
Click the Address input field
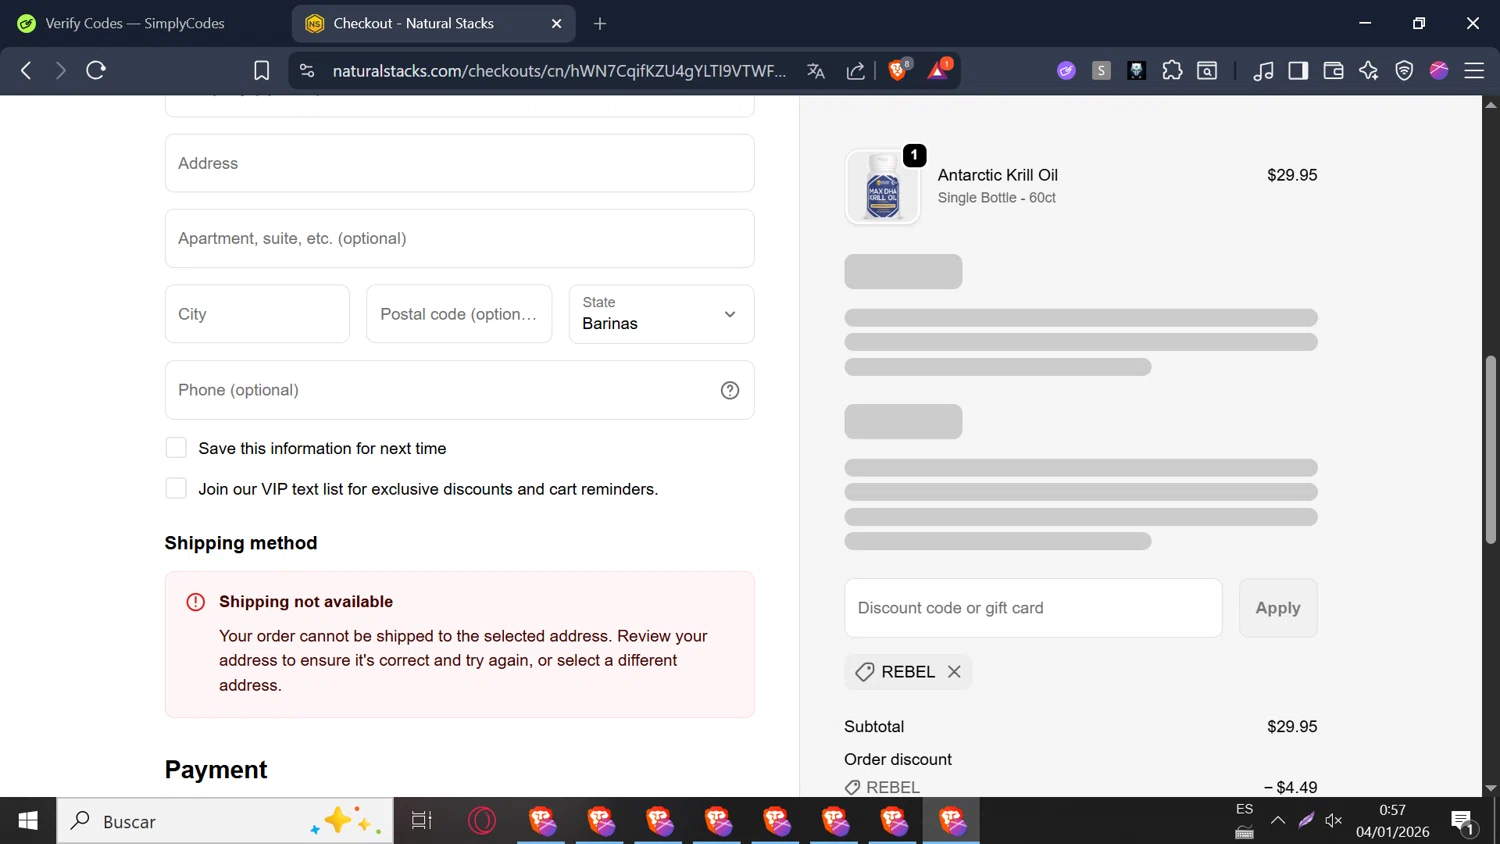pyautogui.click(x=459, y=163)
